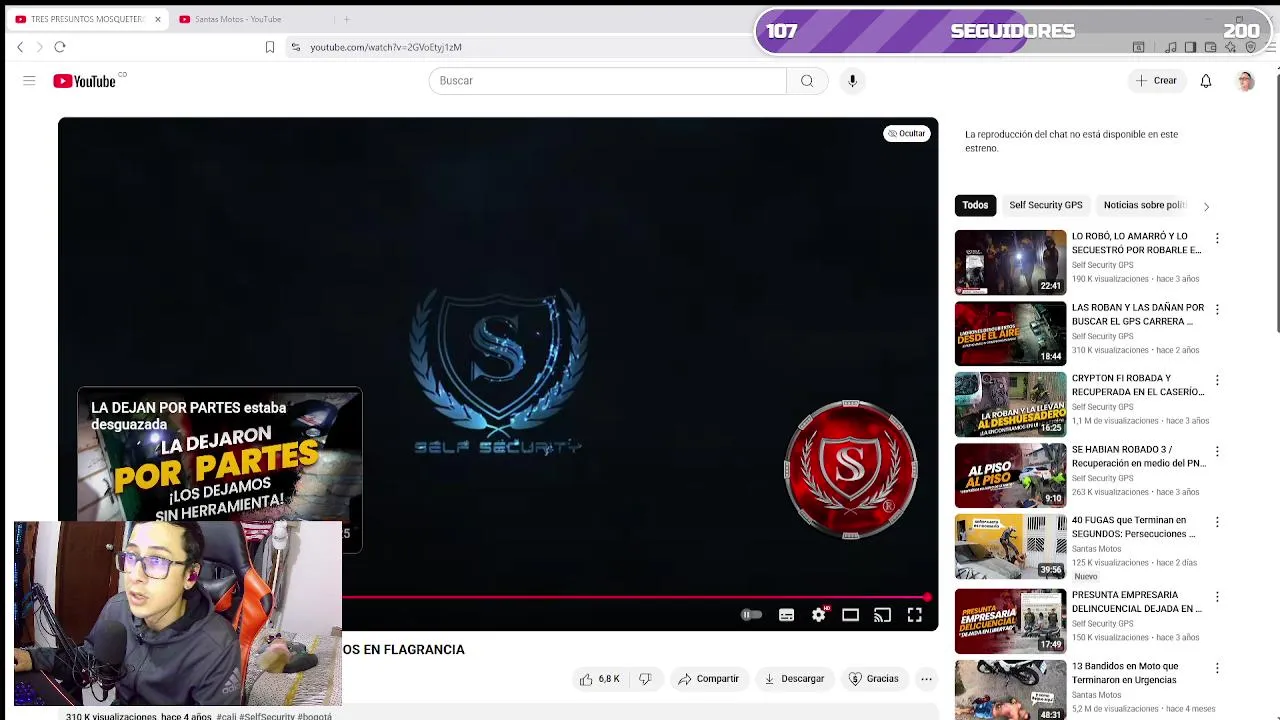Cast the video to a TV
The height and width of the screenshot is (720, 1280).
coord(882,615)
